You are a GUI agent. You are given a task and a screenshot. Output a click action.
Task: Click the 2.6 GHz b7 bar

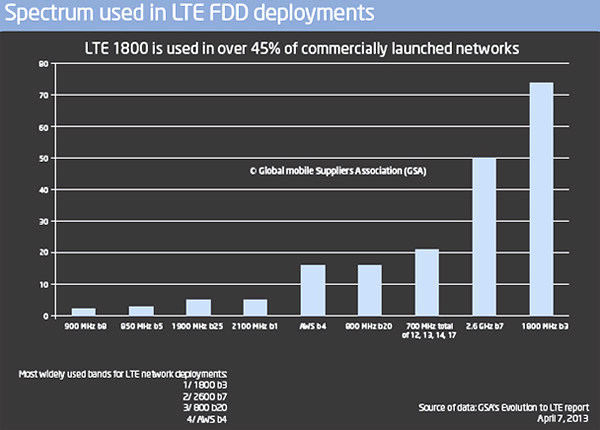point(484,237)
